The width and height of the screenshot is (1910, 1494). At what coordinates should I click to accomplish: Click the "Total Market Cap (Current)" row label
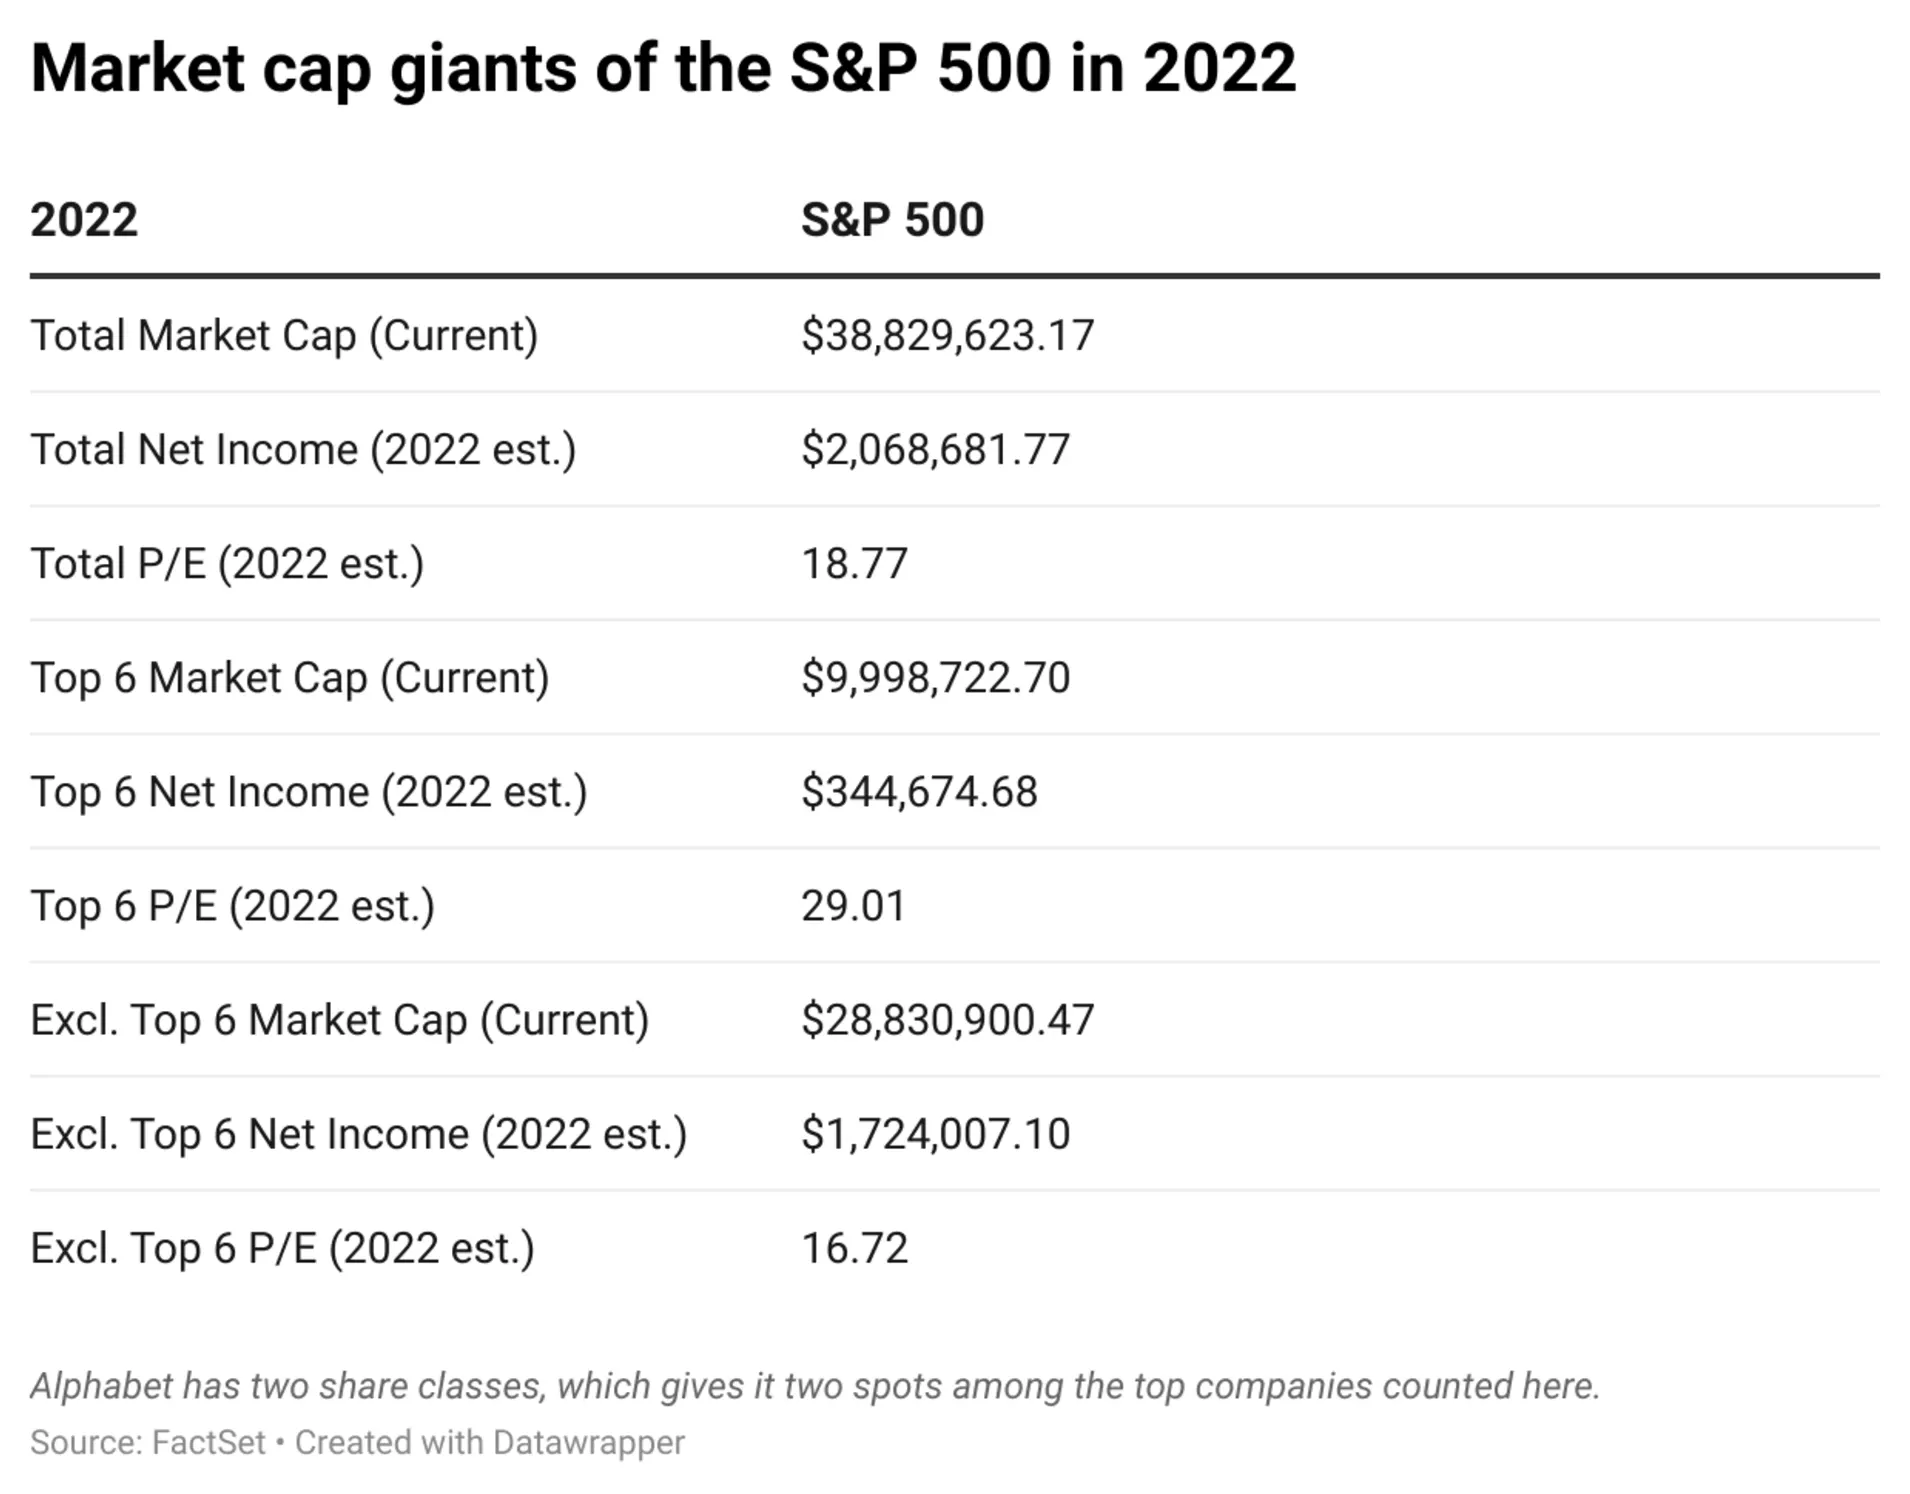(x=284, y=336)
